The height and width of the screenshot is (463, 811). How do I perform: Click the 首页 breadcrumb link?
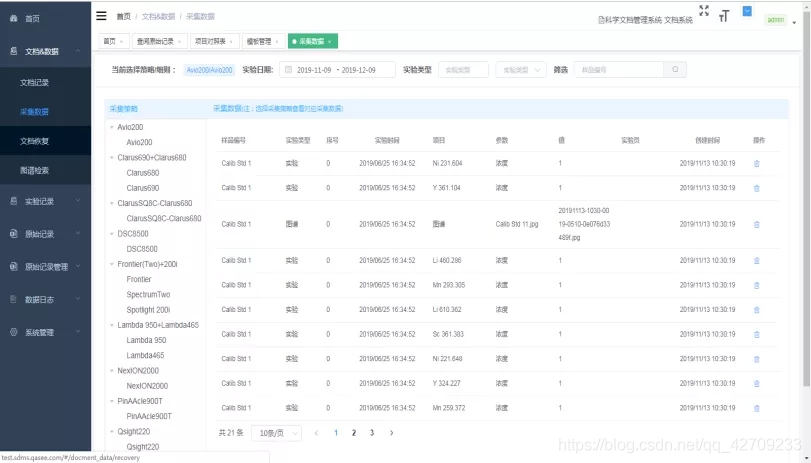124,17
